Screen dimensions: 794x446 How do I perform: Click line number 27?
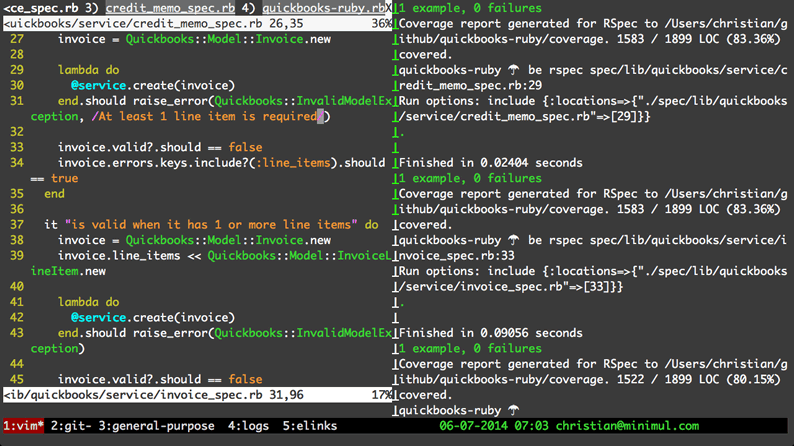coord(17,39)
